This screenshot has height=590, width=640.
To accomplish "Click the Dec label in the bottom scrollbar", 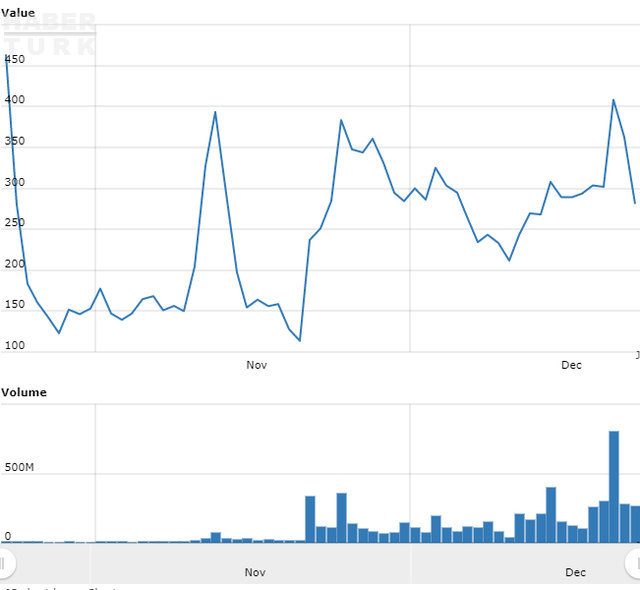I will (575, 573).
